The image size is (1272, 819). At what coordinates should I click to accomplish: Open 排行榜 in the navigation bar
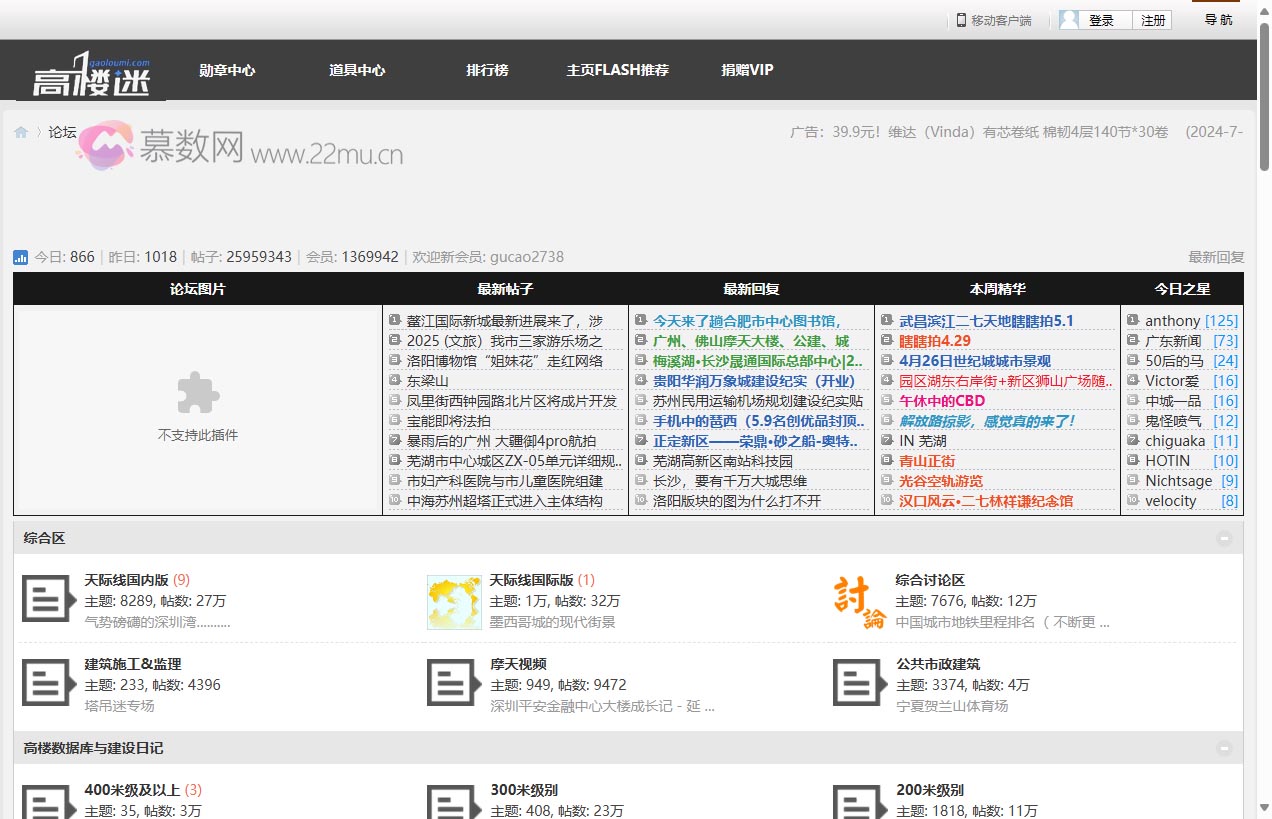[487, 70]
